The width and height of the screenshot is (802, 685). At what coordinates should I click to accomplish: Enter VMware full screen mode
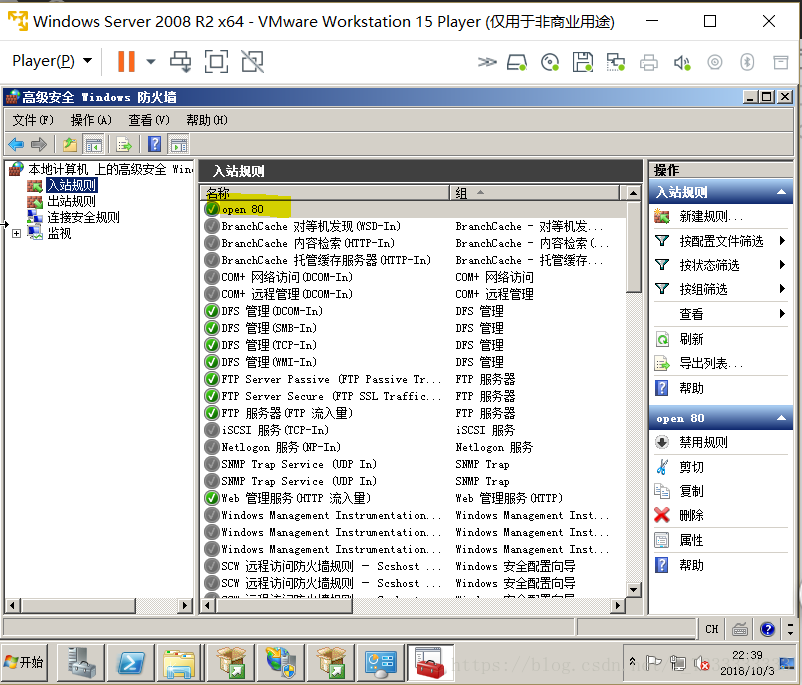pos(216,61)
